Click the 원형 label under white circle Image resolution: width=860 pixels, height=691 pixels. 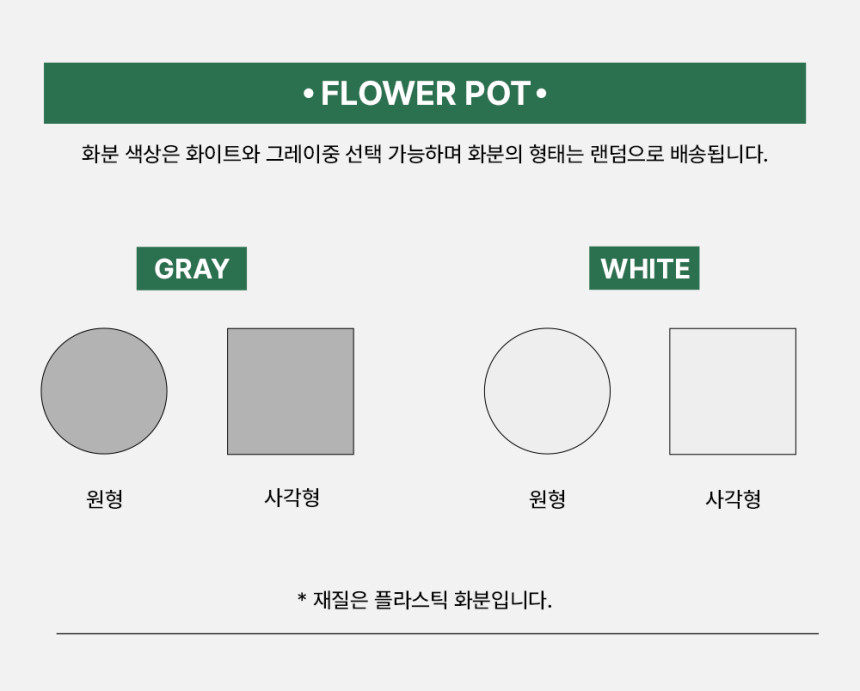click(x=547, y=498)
